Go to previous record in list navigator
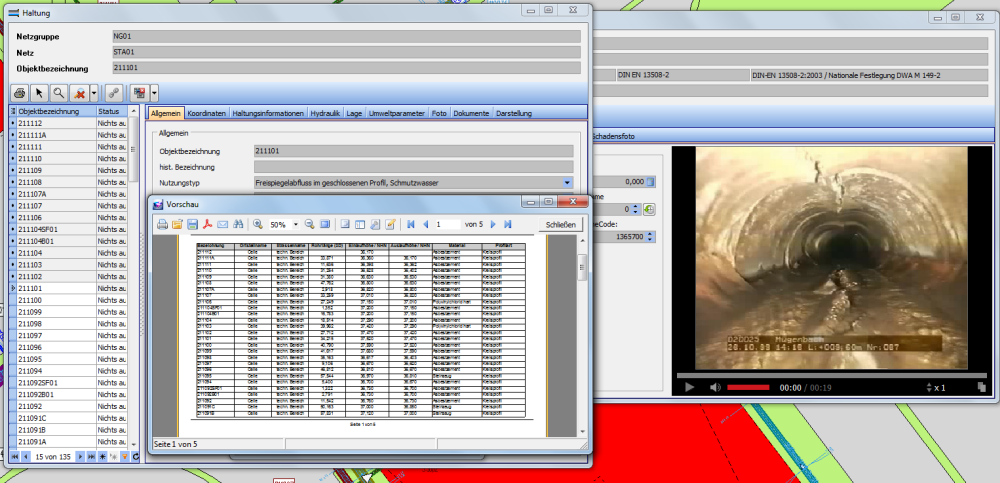The height and width of the screenshot is (483, 1000). pos(26,457)
